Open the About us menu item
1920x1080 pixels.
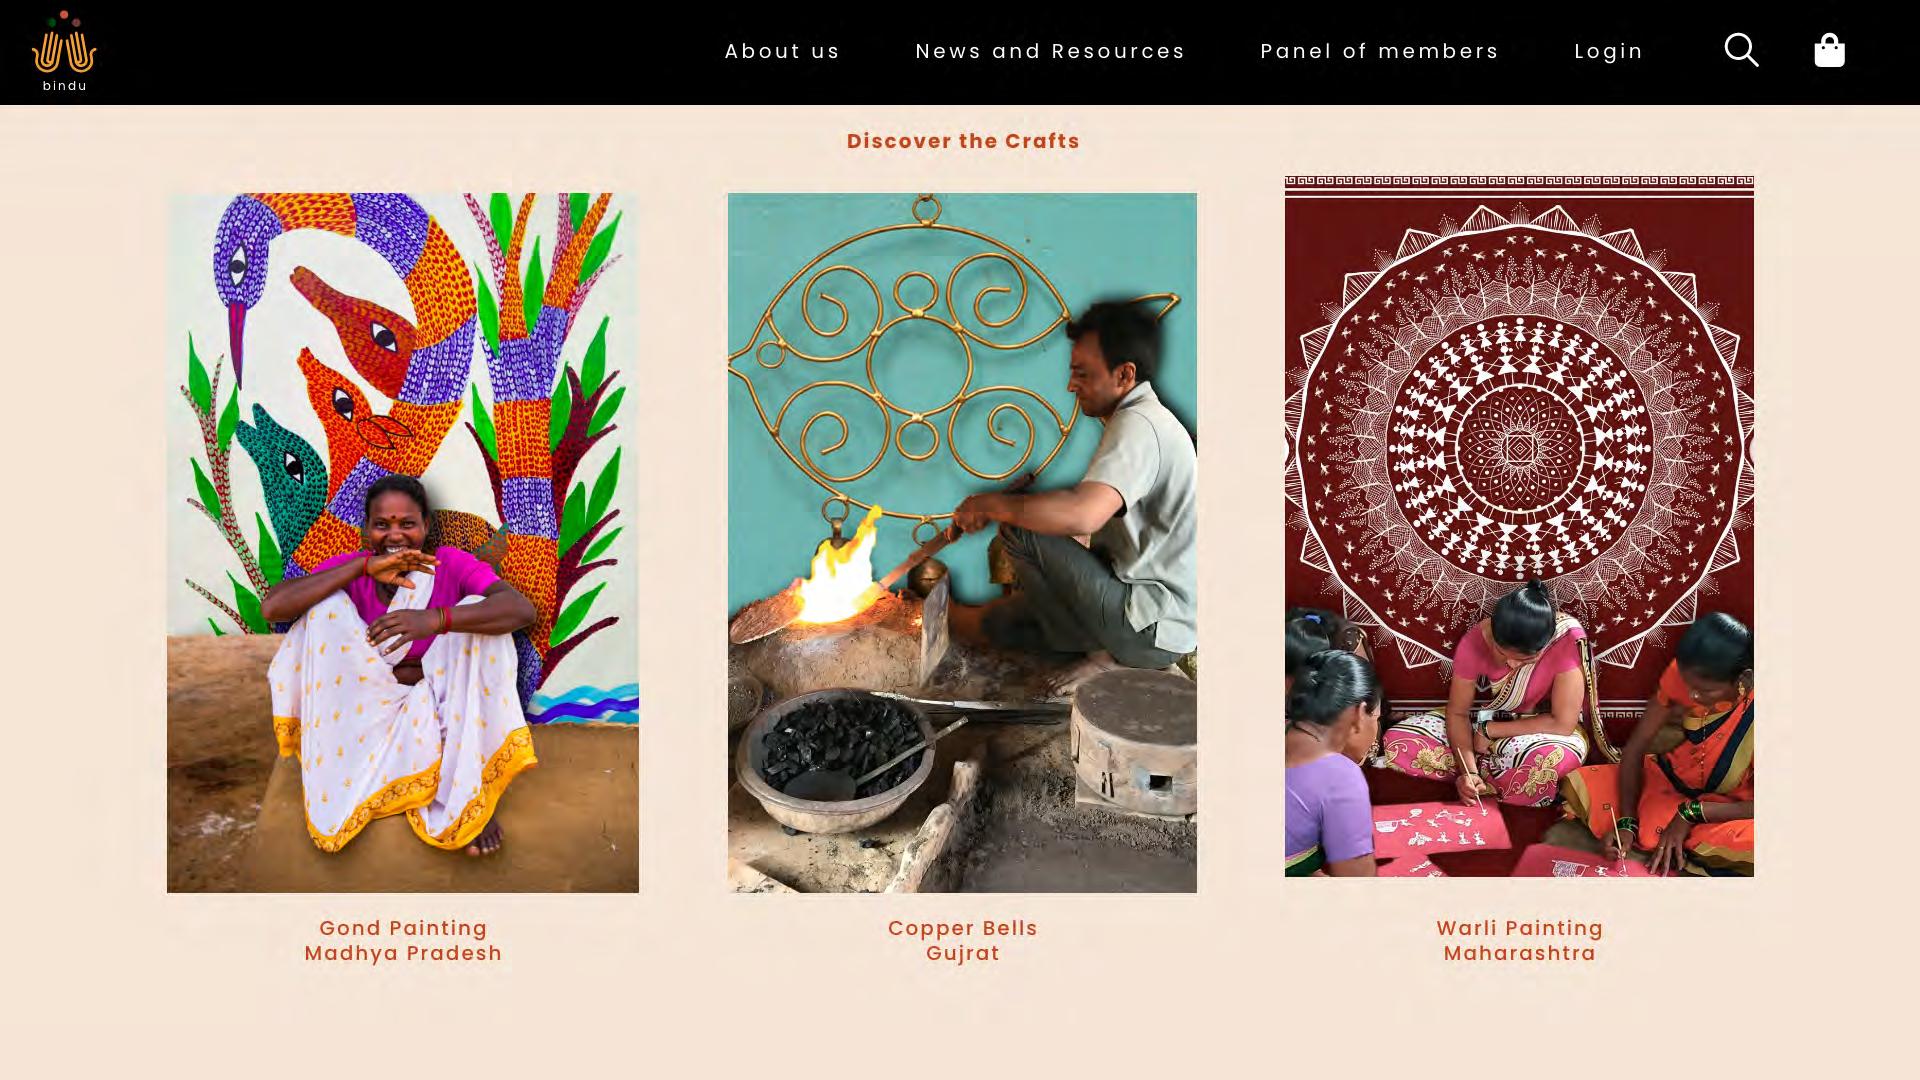point(782,51)
